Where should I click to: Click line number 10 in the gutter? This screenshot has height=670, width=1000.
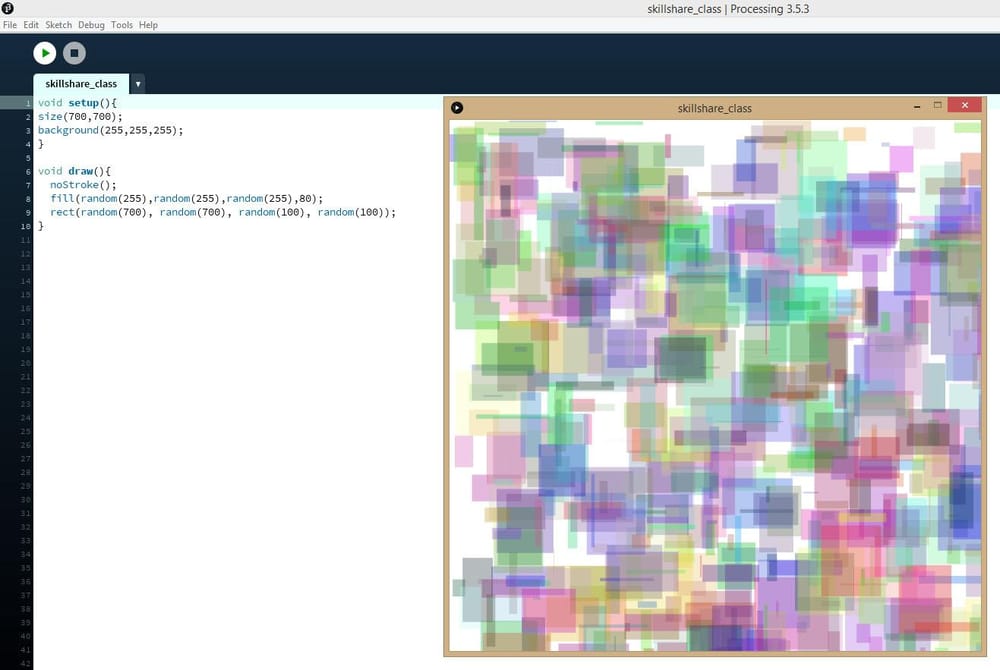[x=26, y=226]
